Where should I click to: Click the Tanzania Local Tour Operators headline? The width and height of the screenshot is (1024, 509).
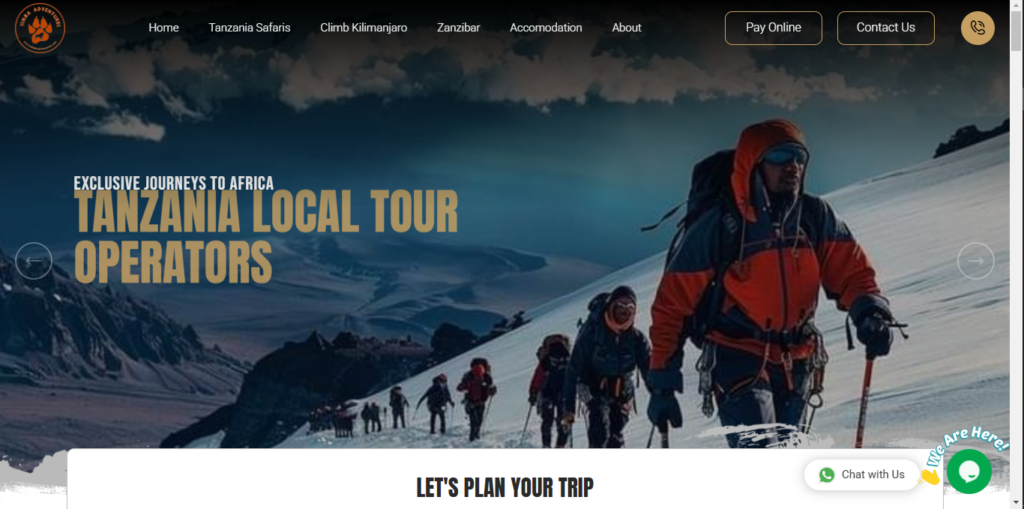pyautogui.click(x=266, y=237)
